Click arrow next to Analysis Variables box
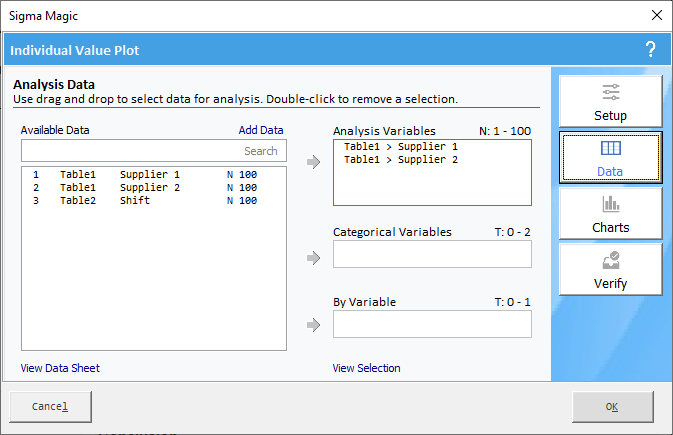The height and width of the screenshot is (435, 673). pyautogui.click(x=314, y=162)
